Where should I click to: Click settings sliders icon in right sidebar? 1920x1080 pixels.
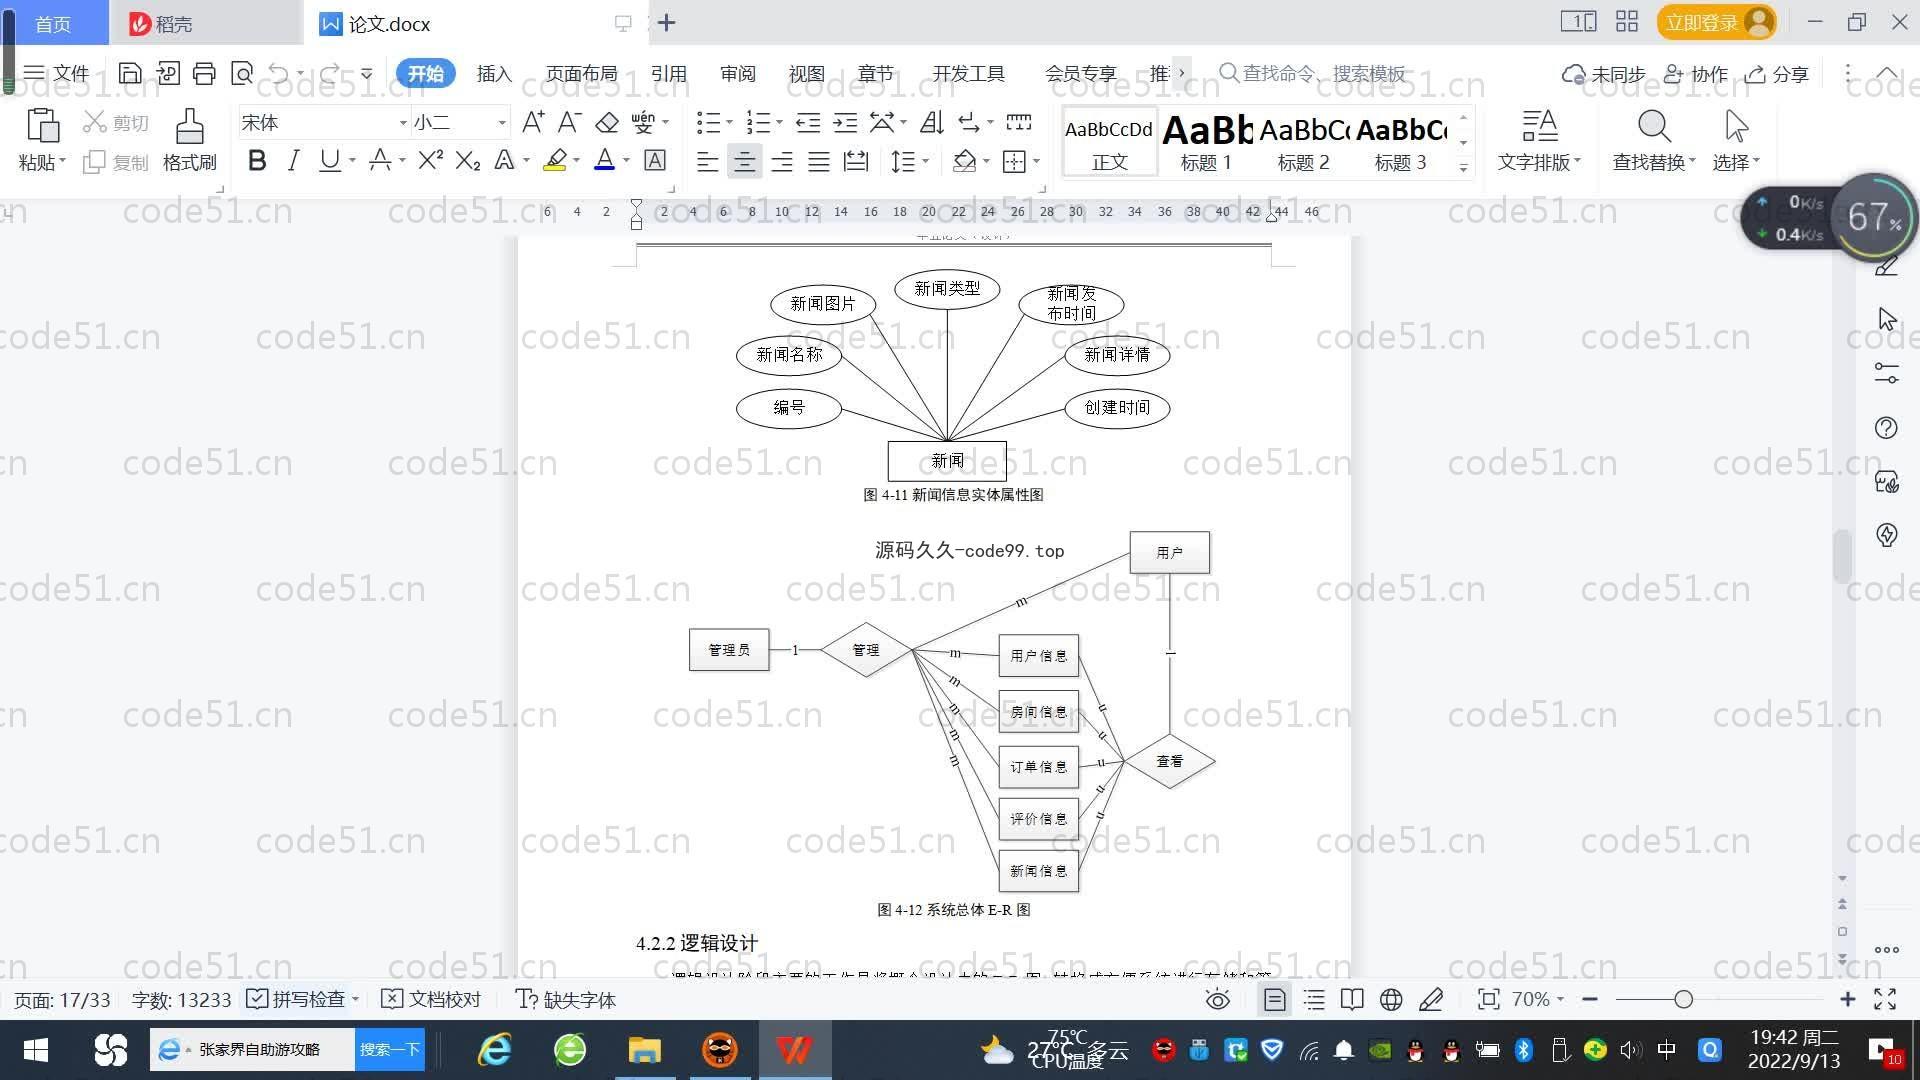(x=1886, y=373)
